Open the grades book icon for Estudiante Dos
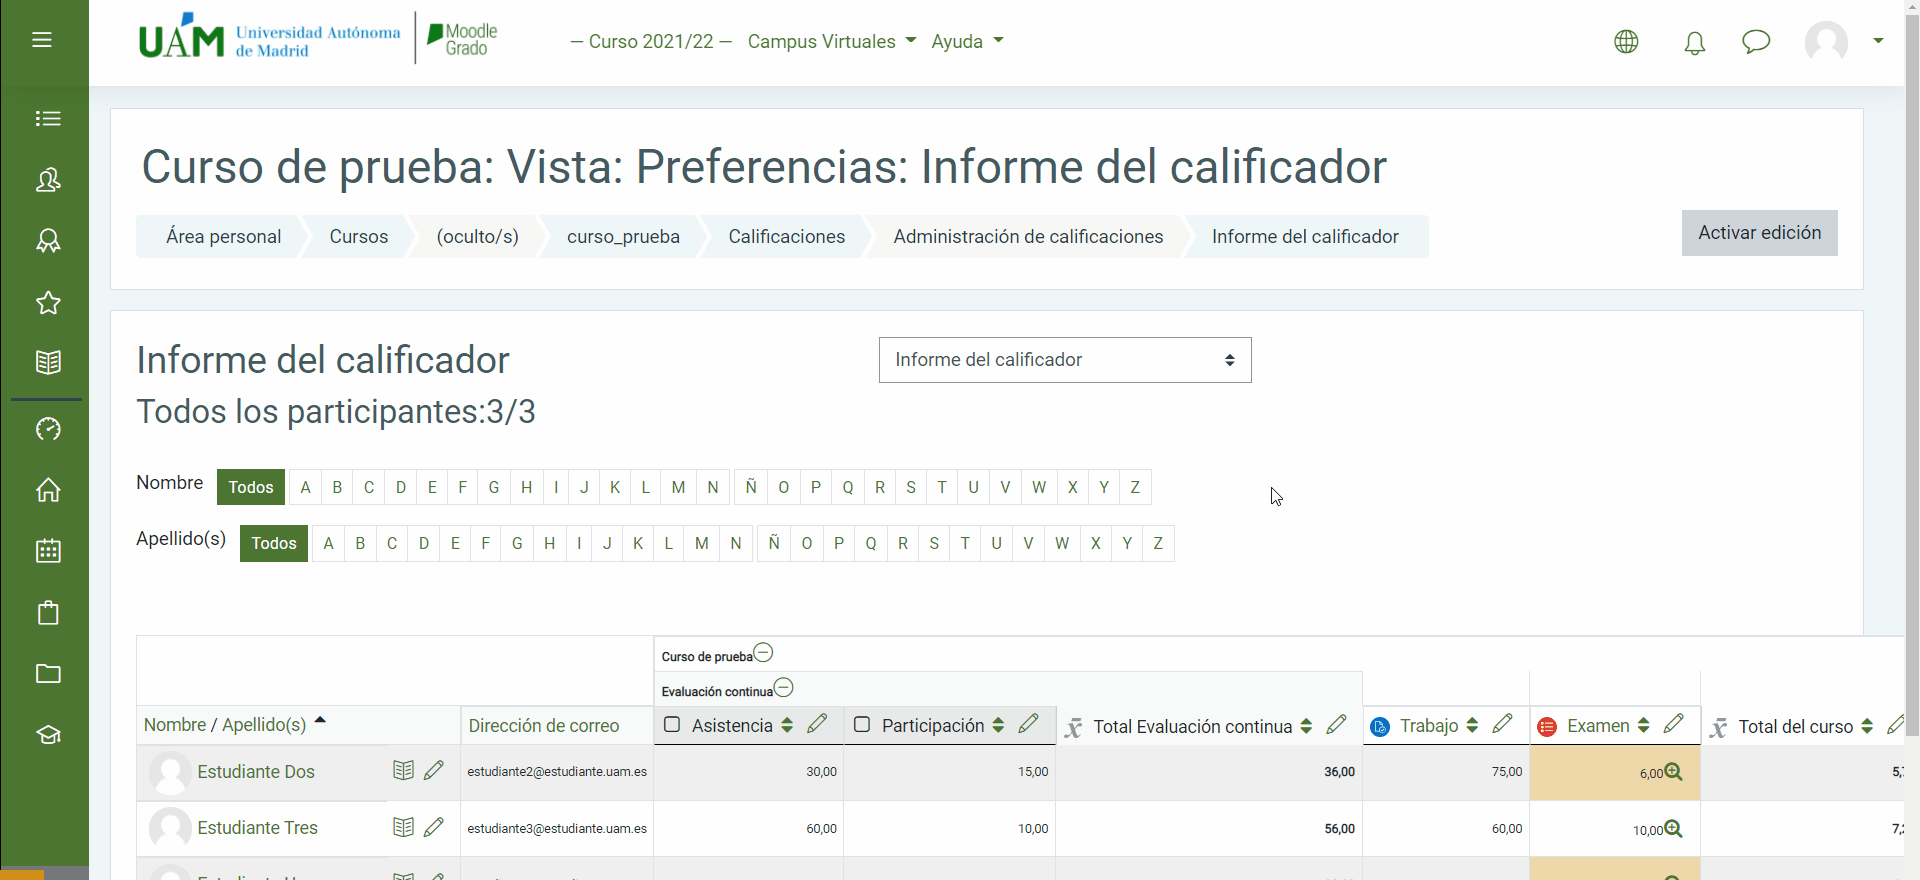Screen dimensions: 1920x880 point(403,770)
